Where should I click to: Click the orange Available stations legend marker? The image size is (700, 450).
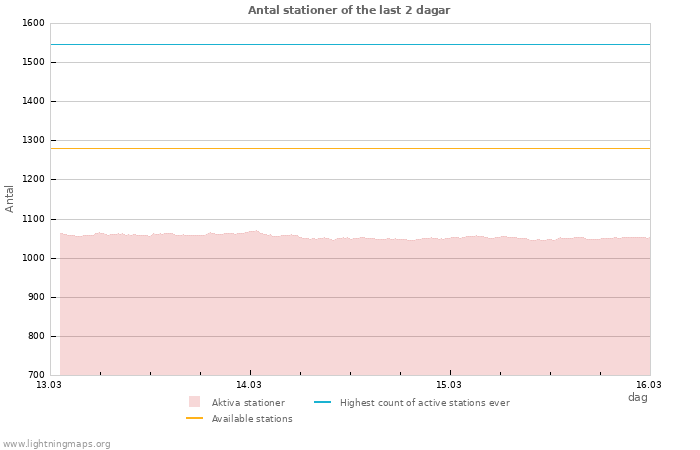[x=194, y=418]
